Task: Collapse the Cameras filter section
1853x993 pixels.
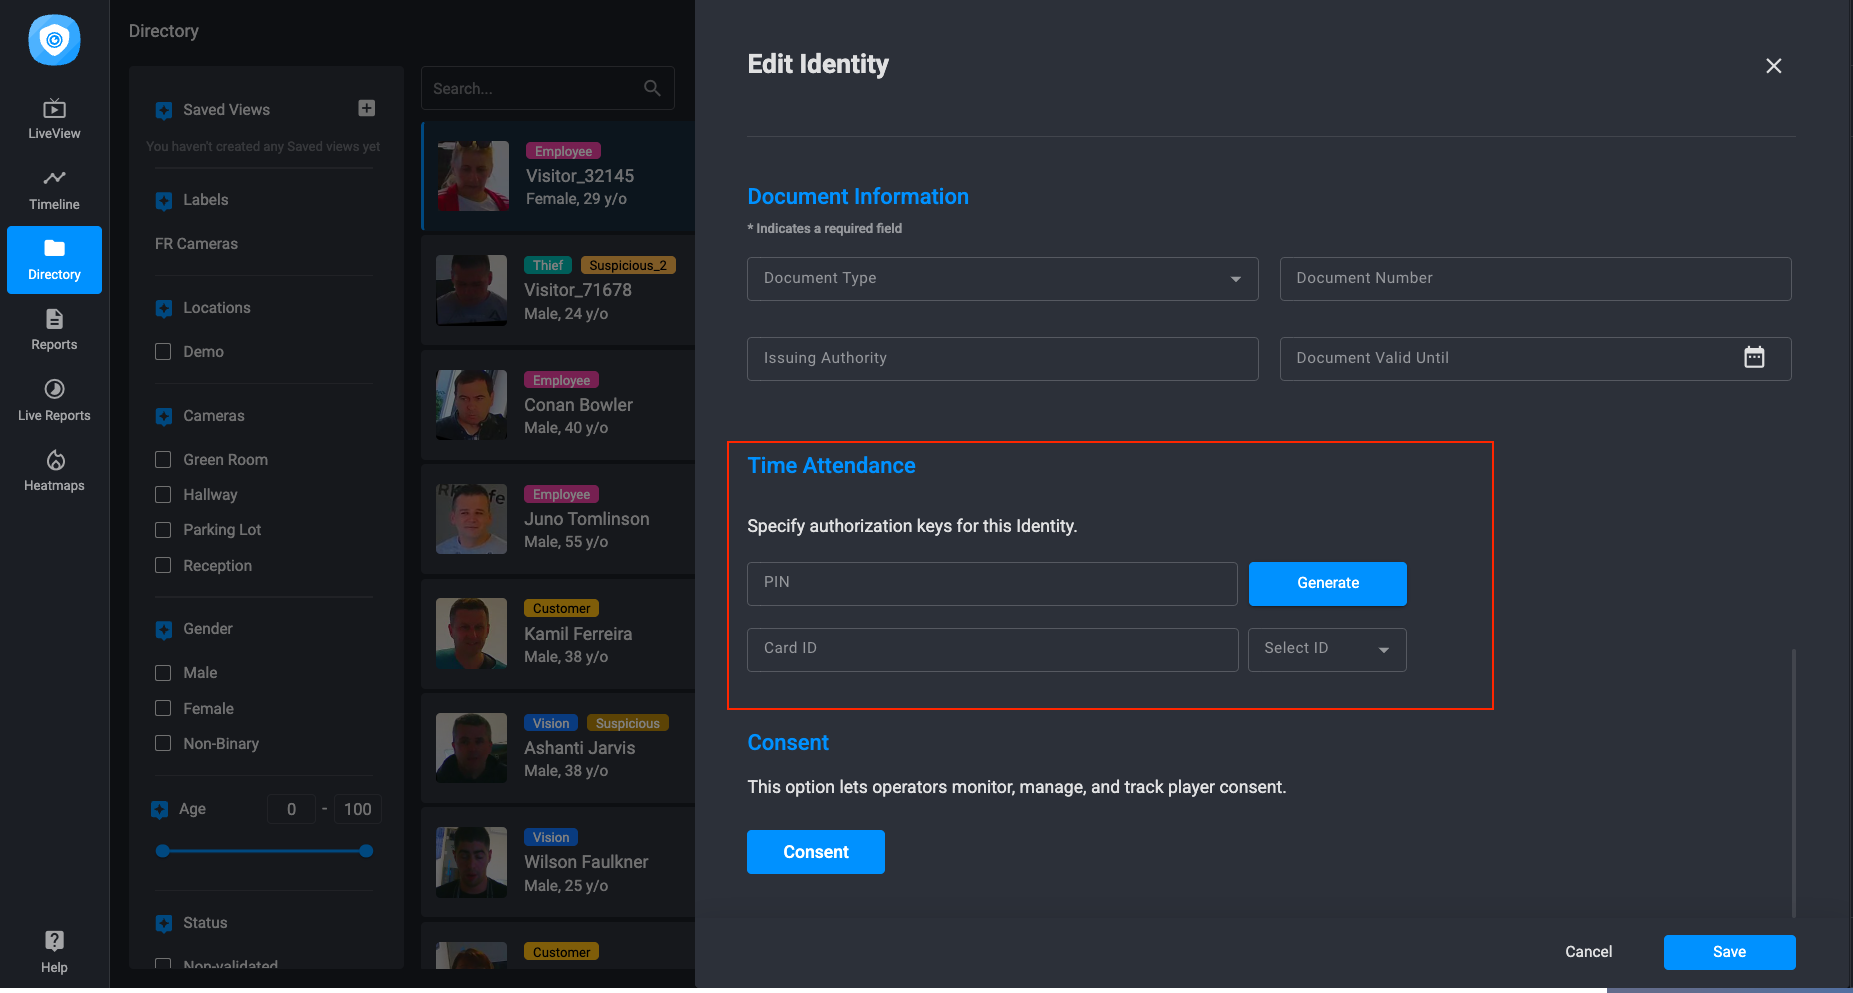Action: pyautogui.click(x=164, y=416)
